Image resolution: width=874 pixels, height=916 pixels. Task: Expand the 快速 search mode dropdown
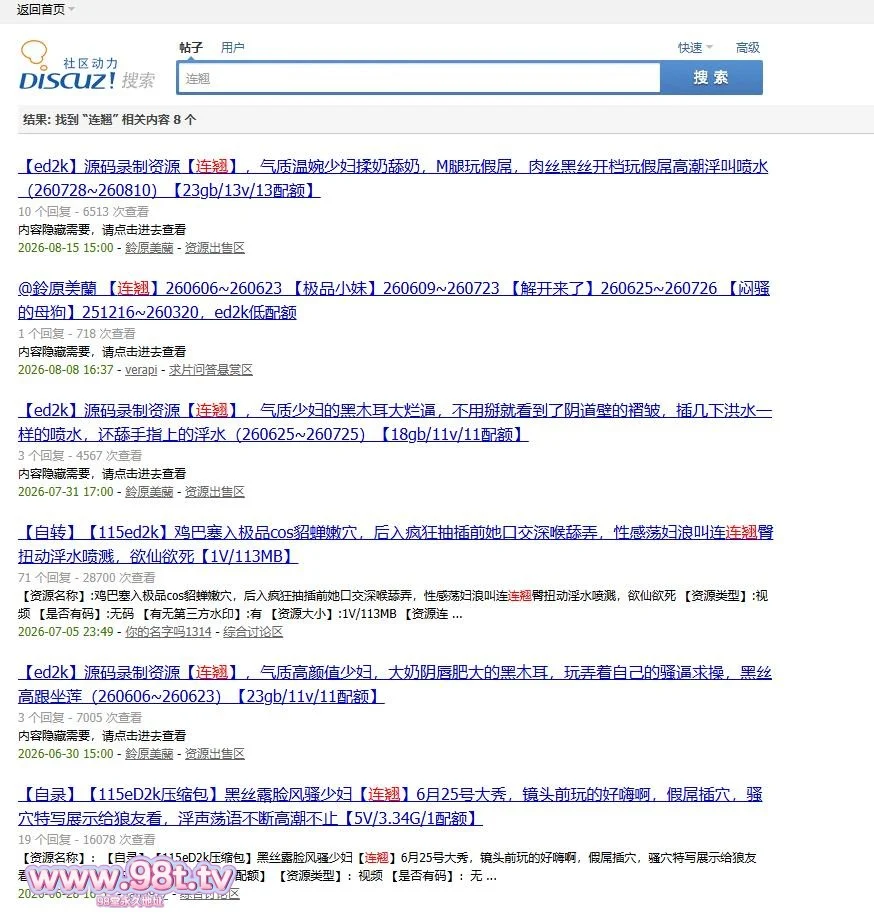(x=695, y=47)
